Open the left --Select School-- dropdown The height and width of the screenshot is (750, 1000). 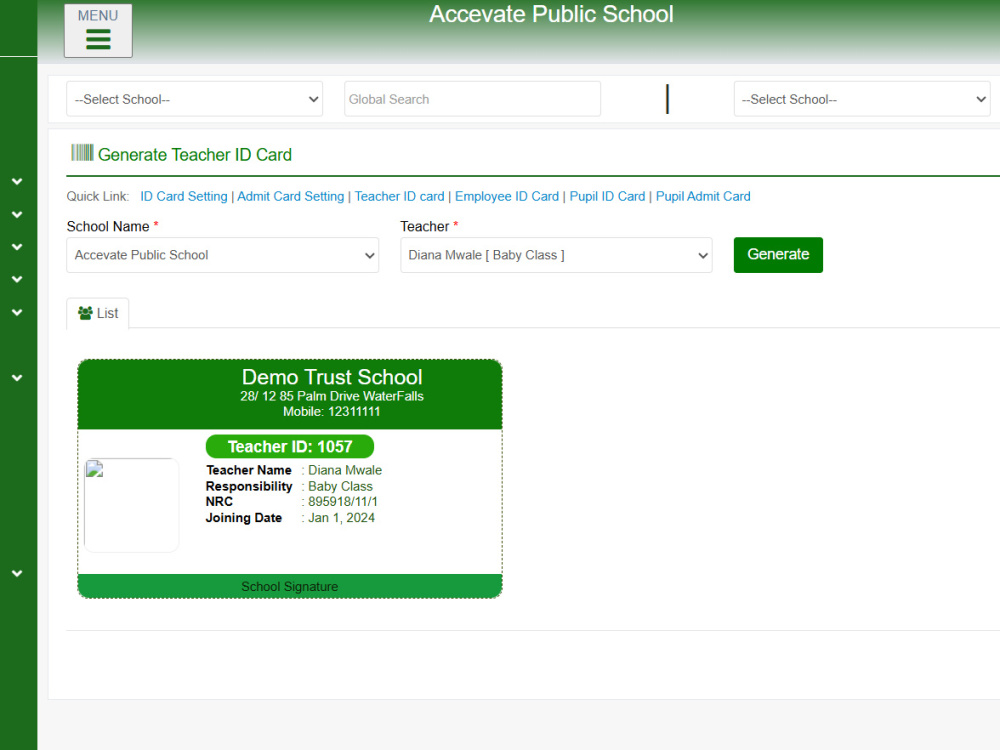tap(195, 99)
